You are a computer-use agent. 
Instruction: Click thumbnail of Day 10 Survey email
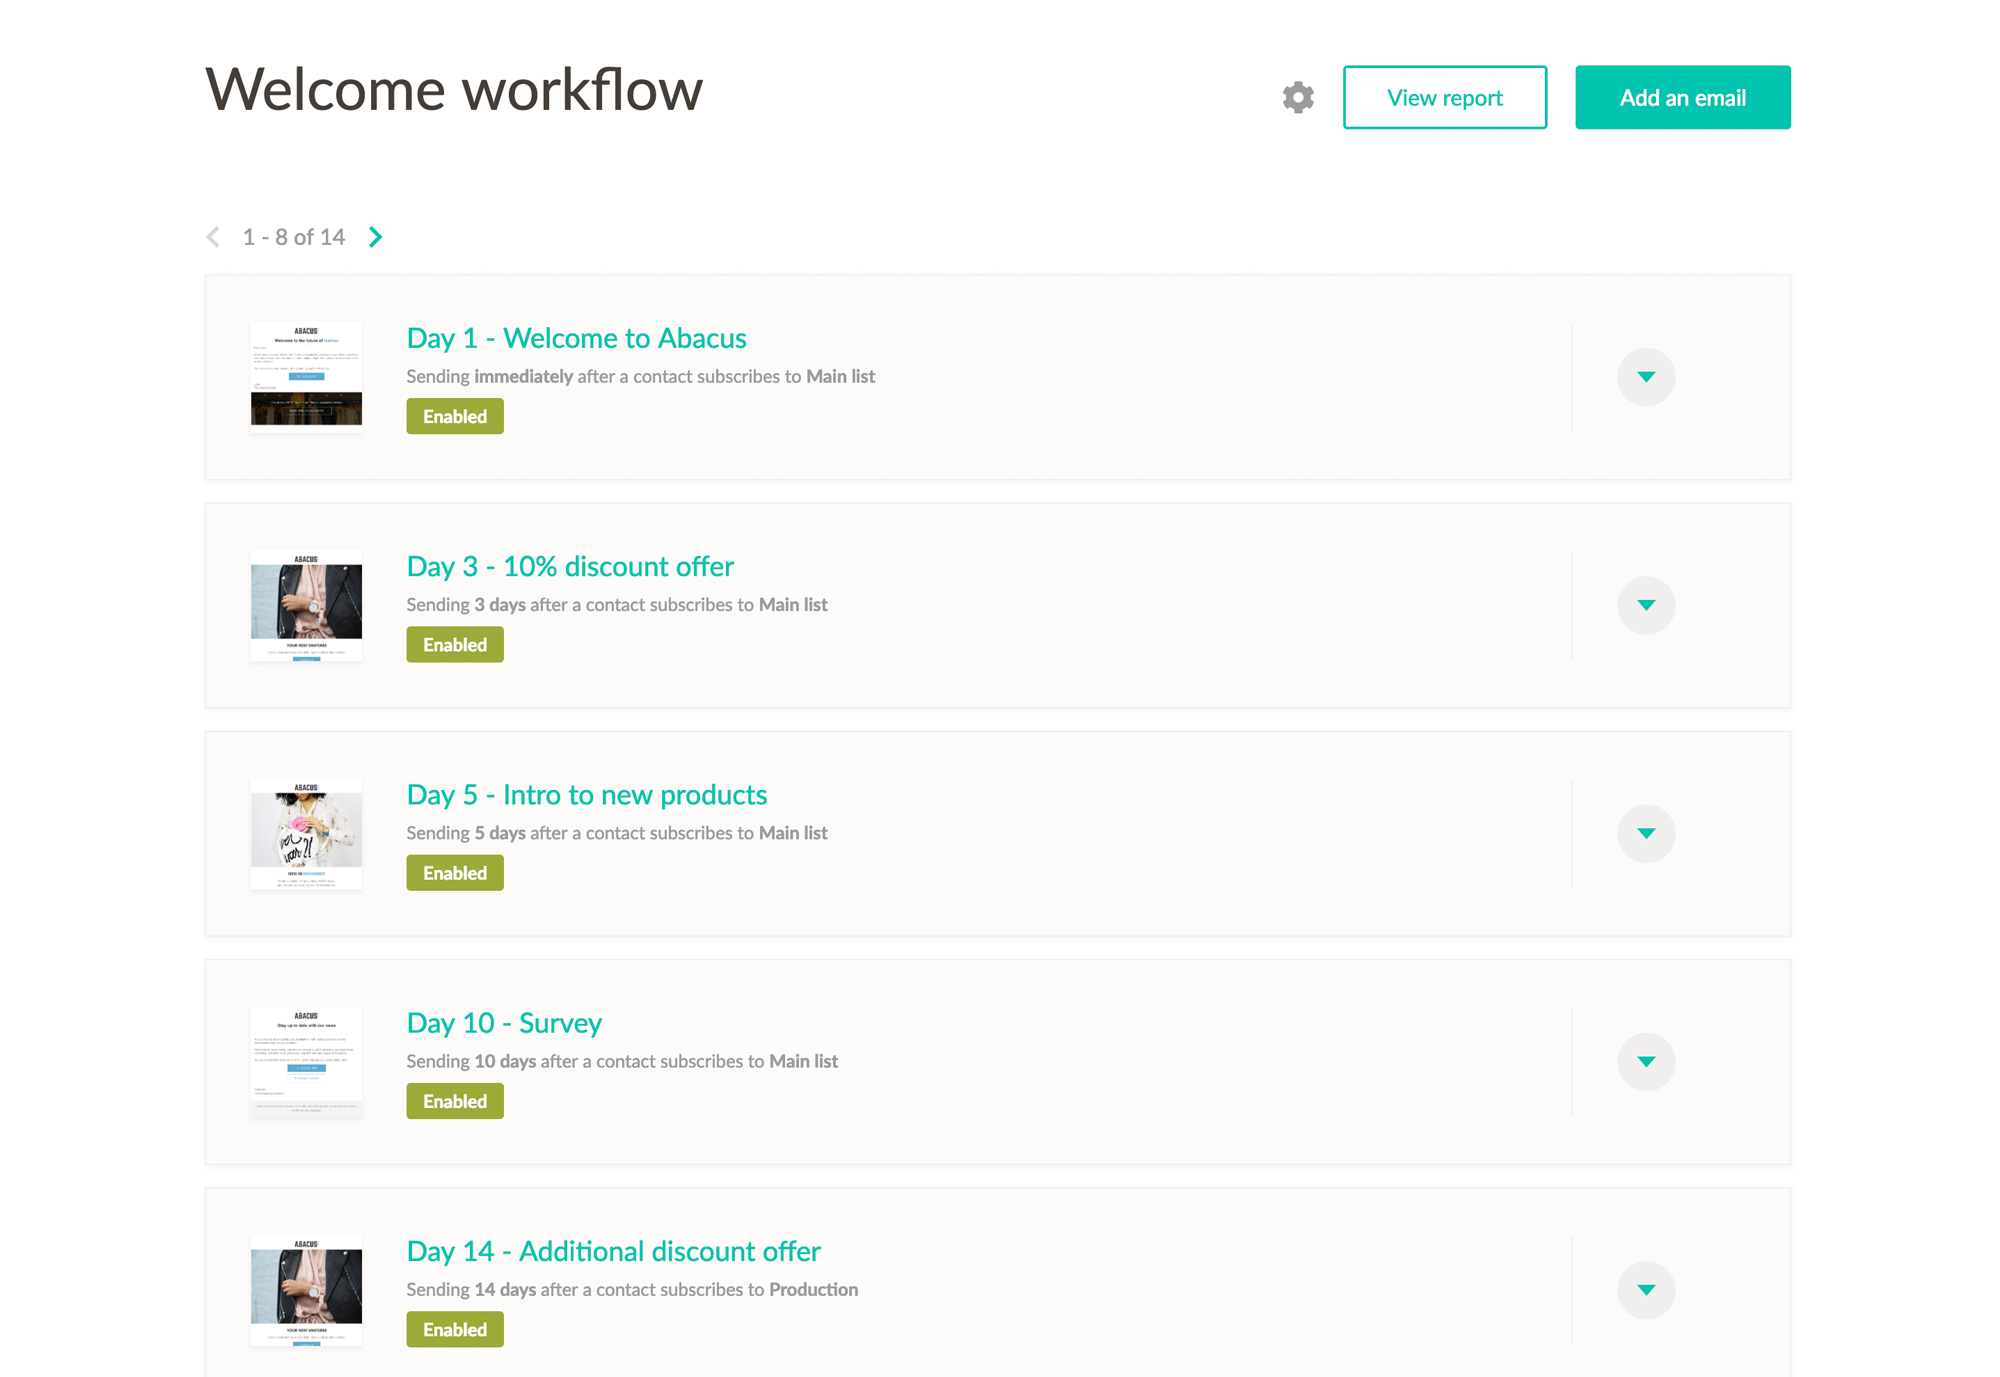tap(306, 1061)
